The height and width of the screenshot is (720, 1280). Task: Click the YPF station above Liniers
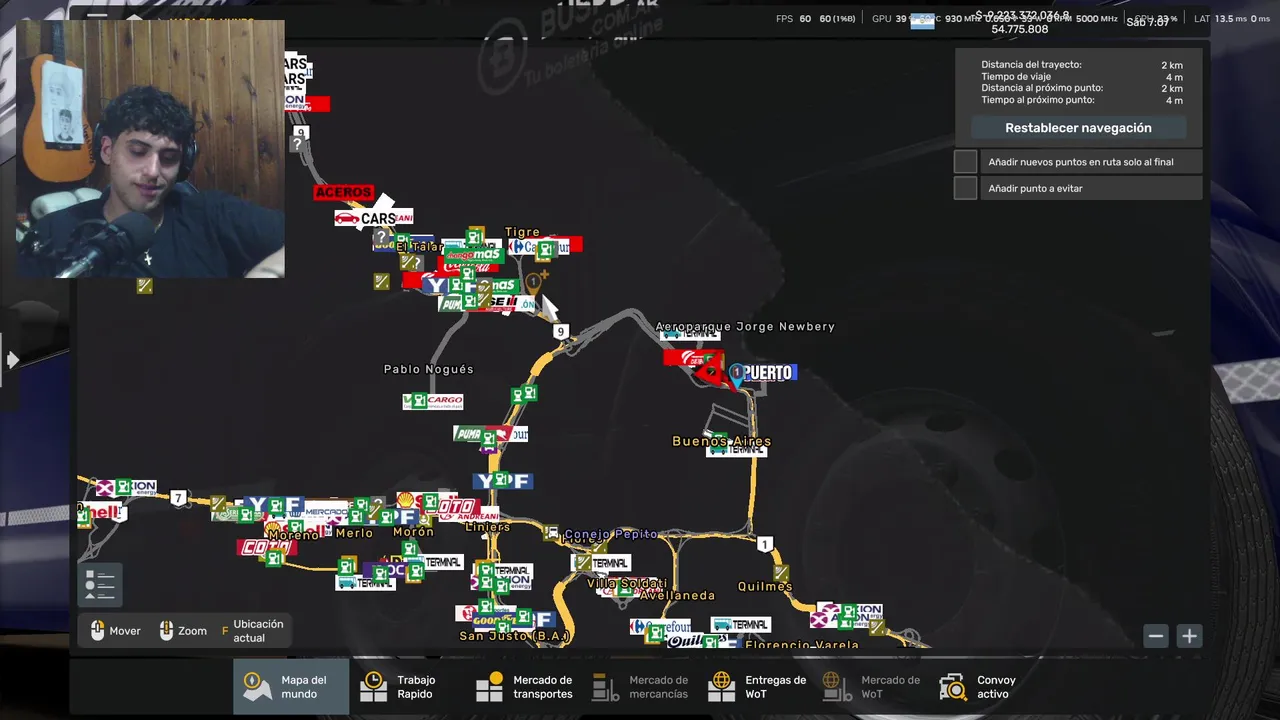tap(503, 481)
